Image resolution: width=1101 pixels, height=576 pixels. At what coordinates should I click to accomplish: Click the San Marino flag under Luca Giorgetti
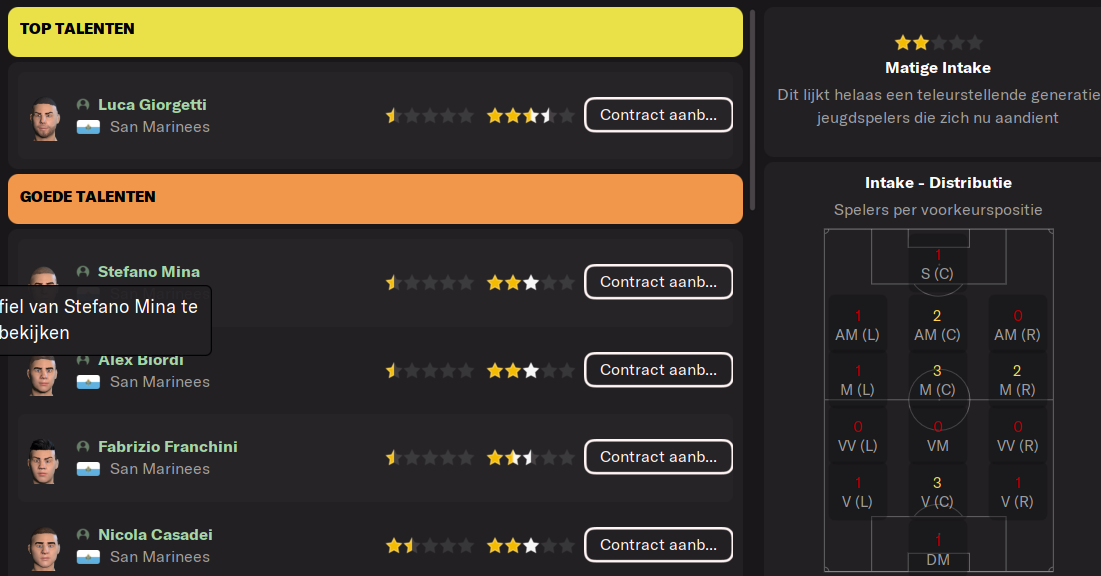88,127
